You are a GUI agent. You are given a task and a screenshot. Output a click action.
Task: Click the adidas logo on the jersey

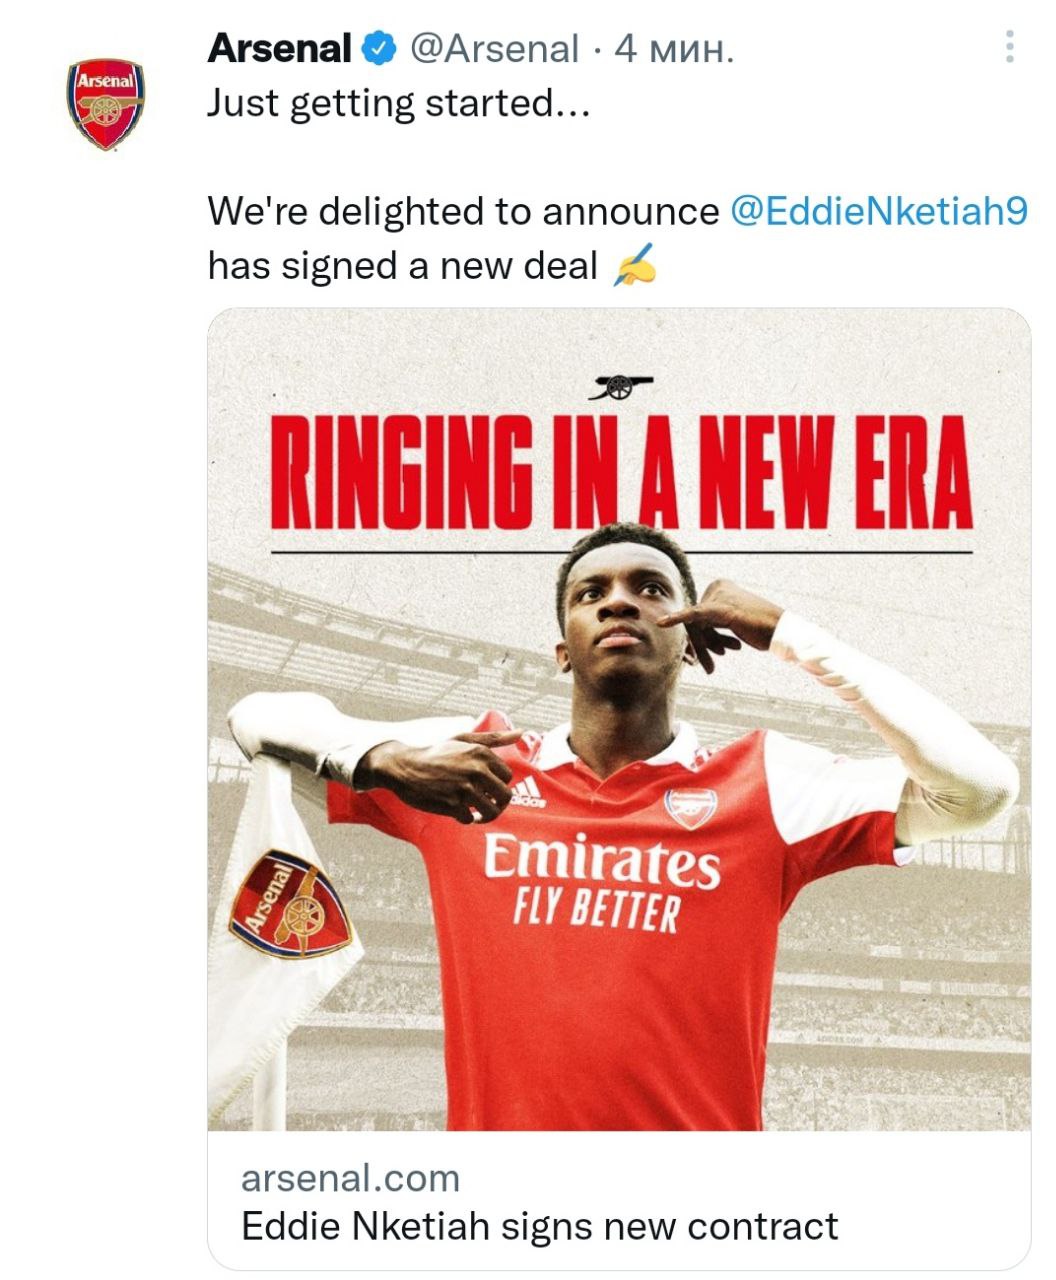click(527, 795)
